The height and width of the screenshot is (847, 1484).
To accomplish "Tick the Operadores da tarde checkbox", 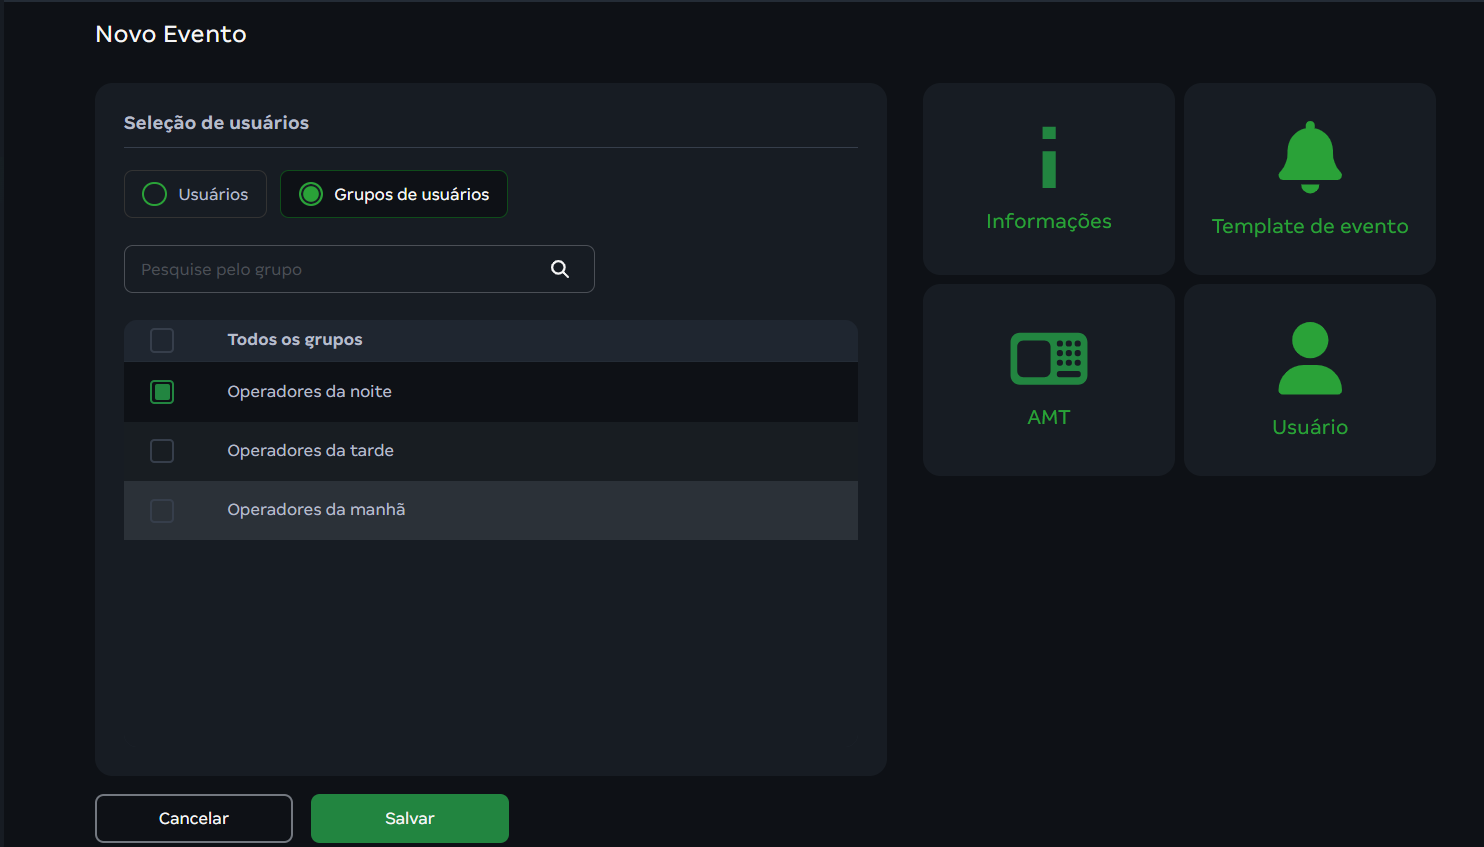I will tap(162, 451).
